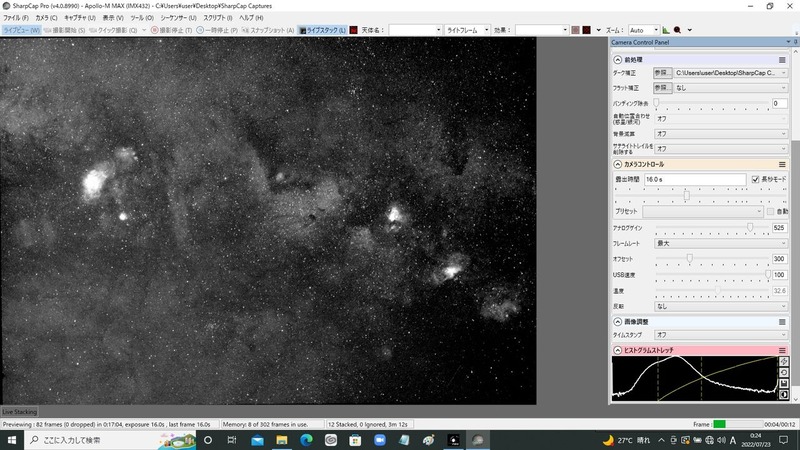
Task: Open the プリセット dropdown
Action: pyautogui.click(x=703, y=211)
